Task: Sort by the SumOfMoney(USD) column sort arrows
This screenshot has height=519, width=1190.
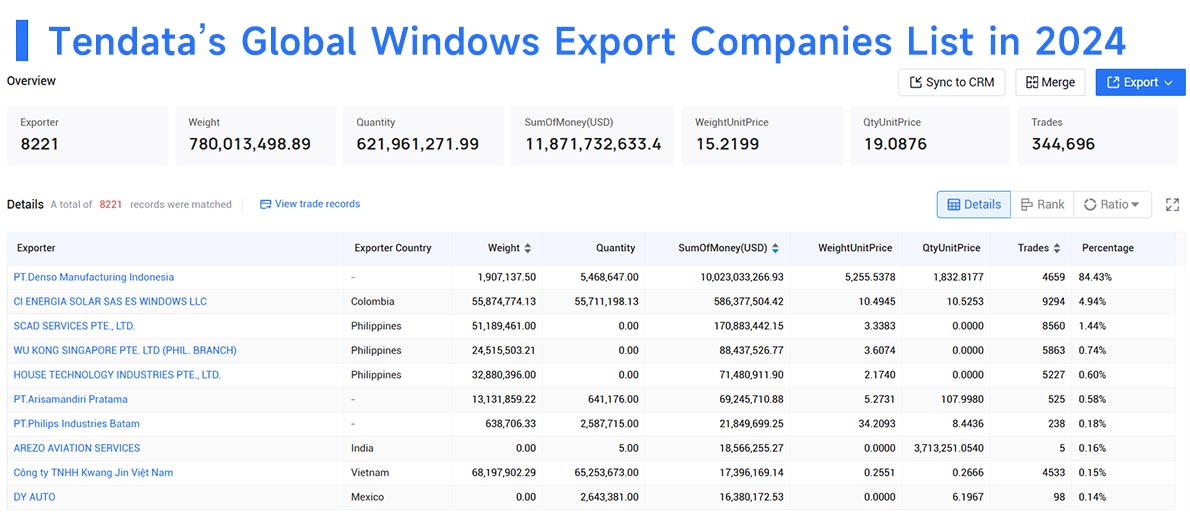Action: pos(775,248)
